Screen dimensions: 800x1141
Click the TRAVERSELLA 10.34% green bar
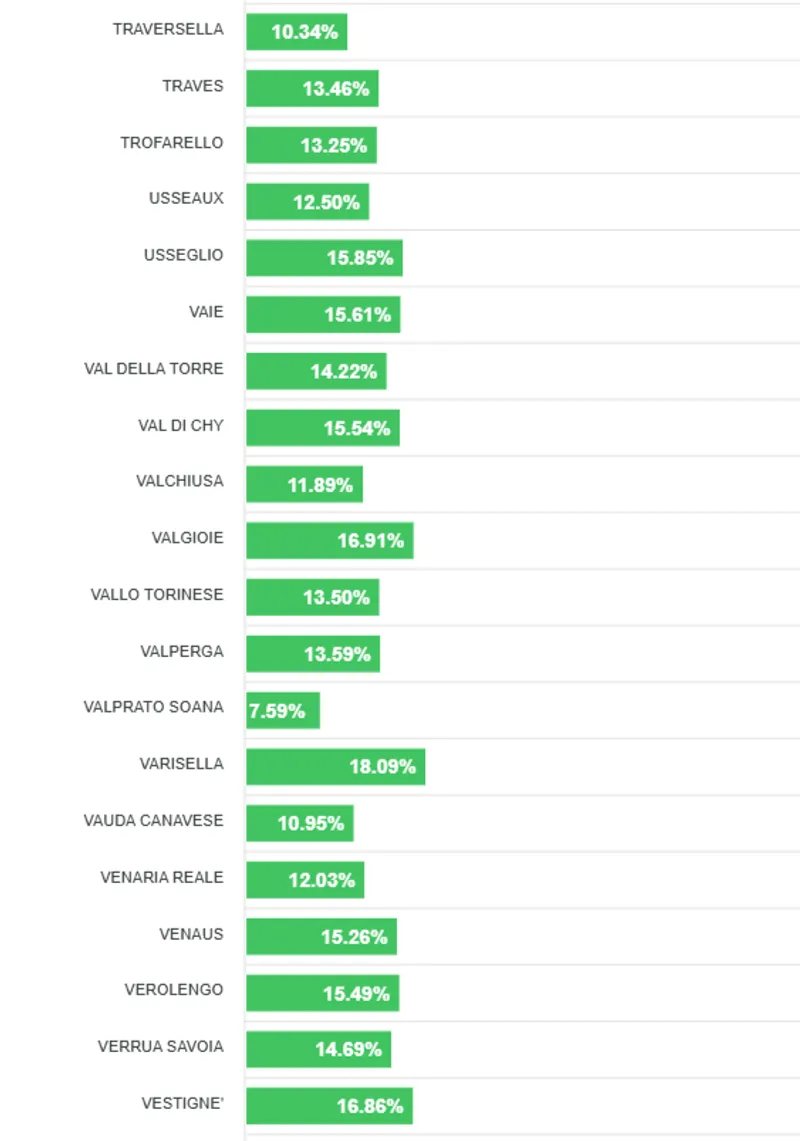(296, 31)
